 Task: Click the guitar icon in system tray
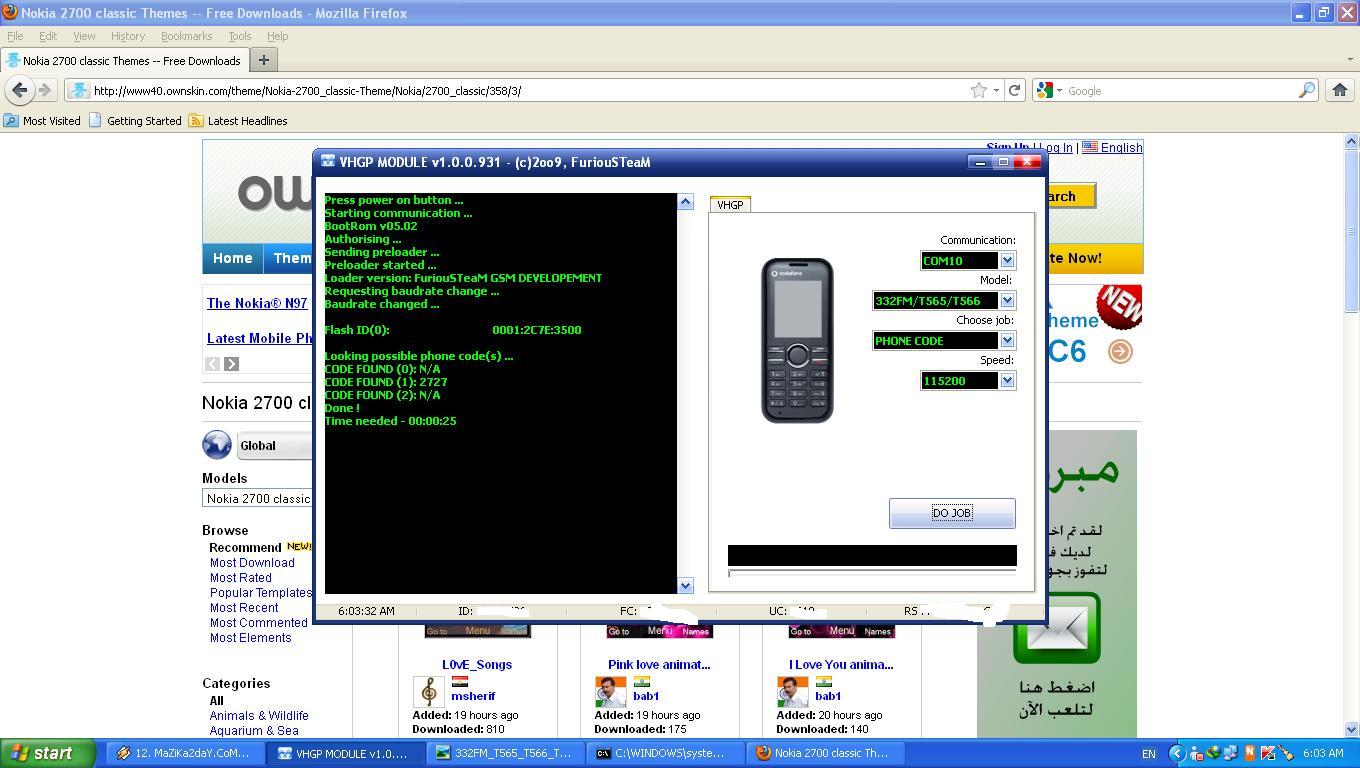point(1287,753)
